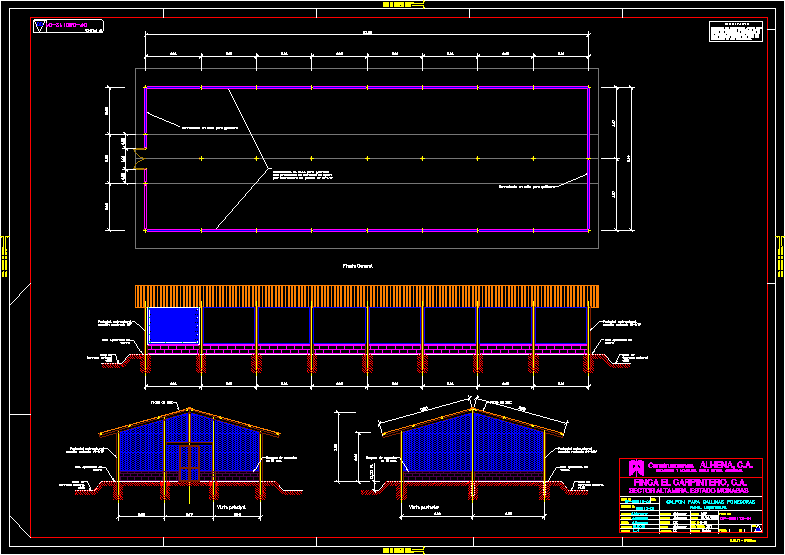Click the white notes box at top-right corner
The height and width of the screenshot is (555, 785).
735,33
